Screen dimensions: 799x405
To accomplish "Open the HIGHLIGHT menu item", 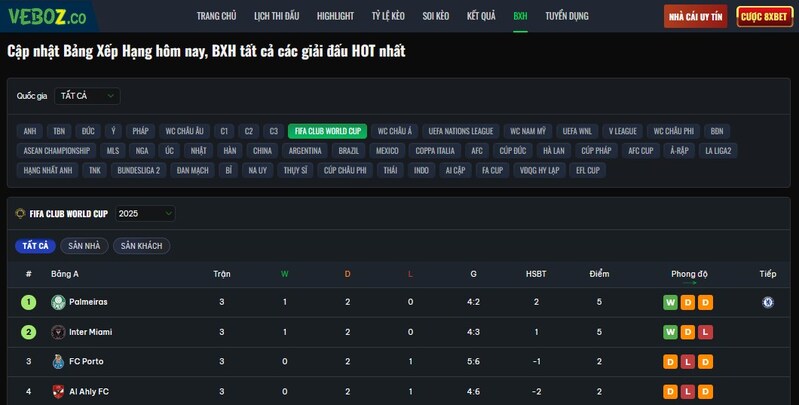I will tap(335, 16).
